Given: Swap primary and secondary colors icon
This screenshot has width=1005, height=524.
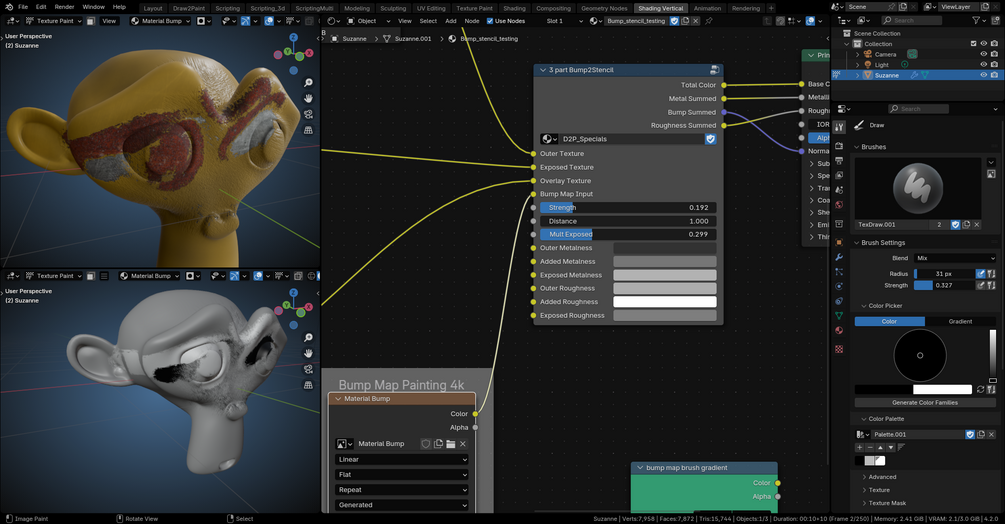Looking at the screenshot, I should click(981, 389).
